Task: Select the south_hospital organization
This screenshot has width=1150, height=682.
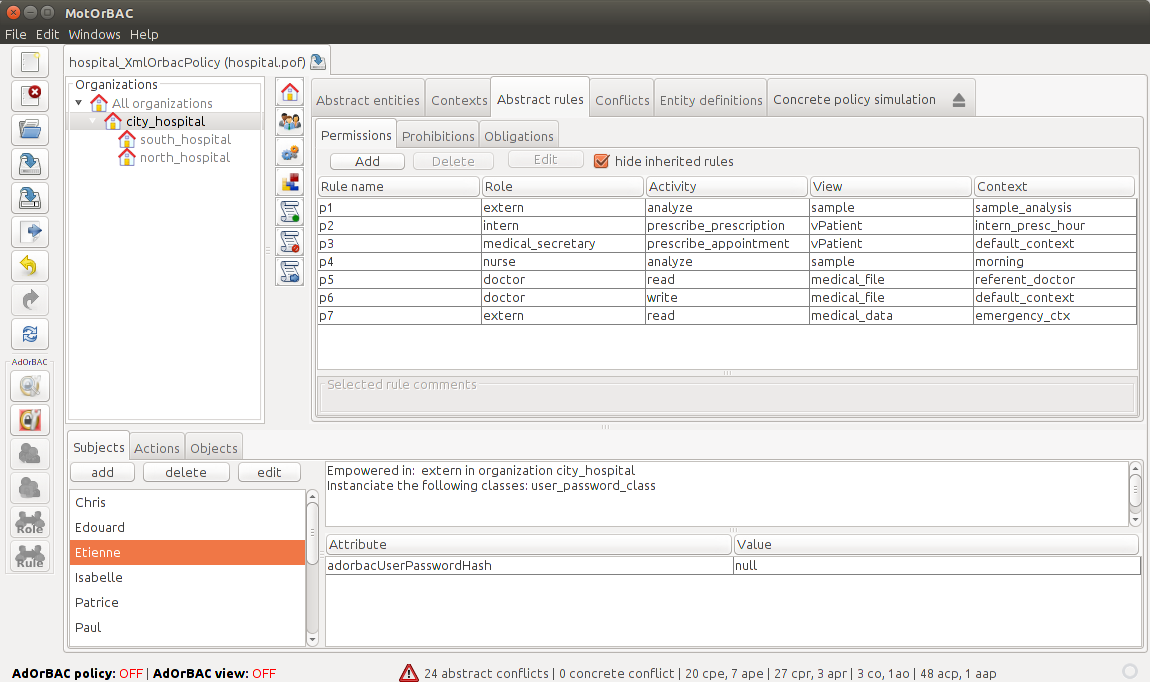Action: coord(185,139)
